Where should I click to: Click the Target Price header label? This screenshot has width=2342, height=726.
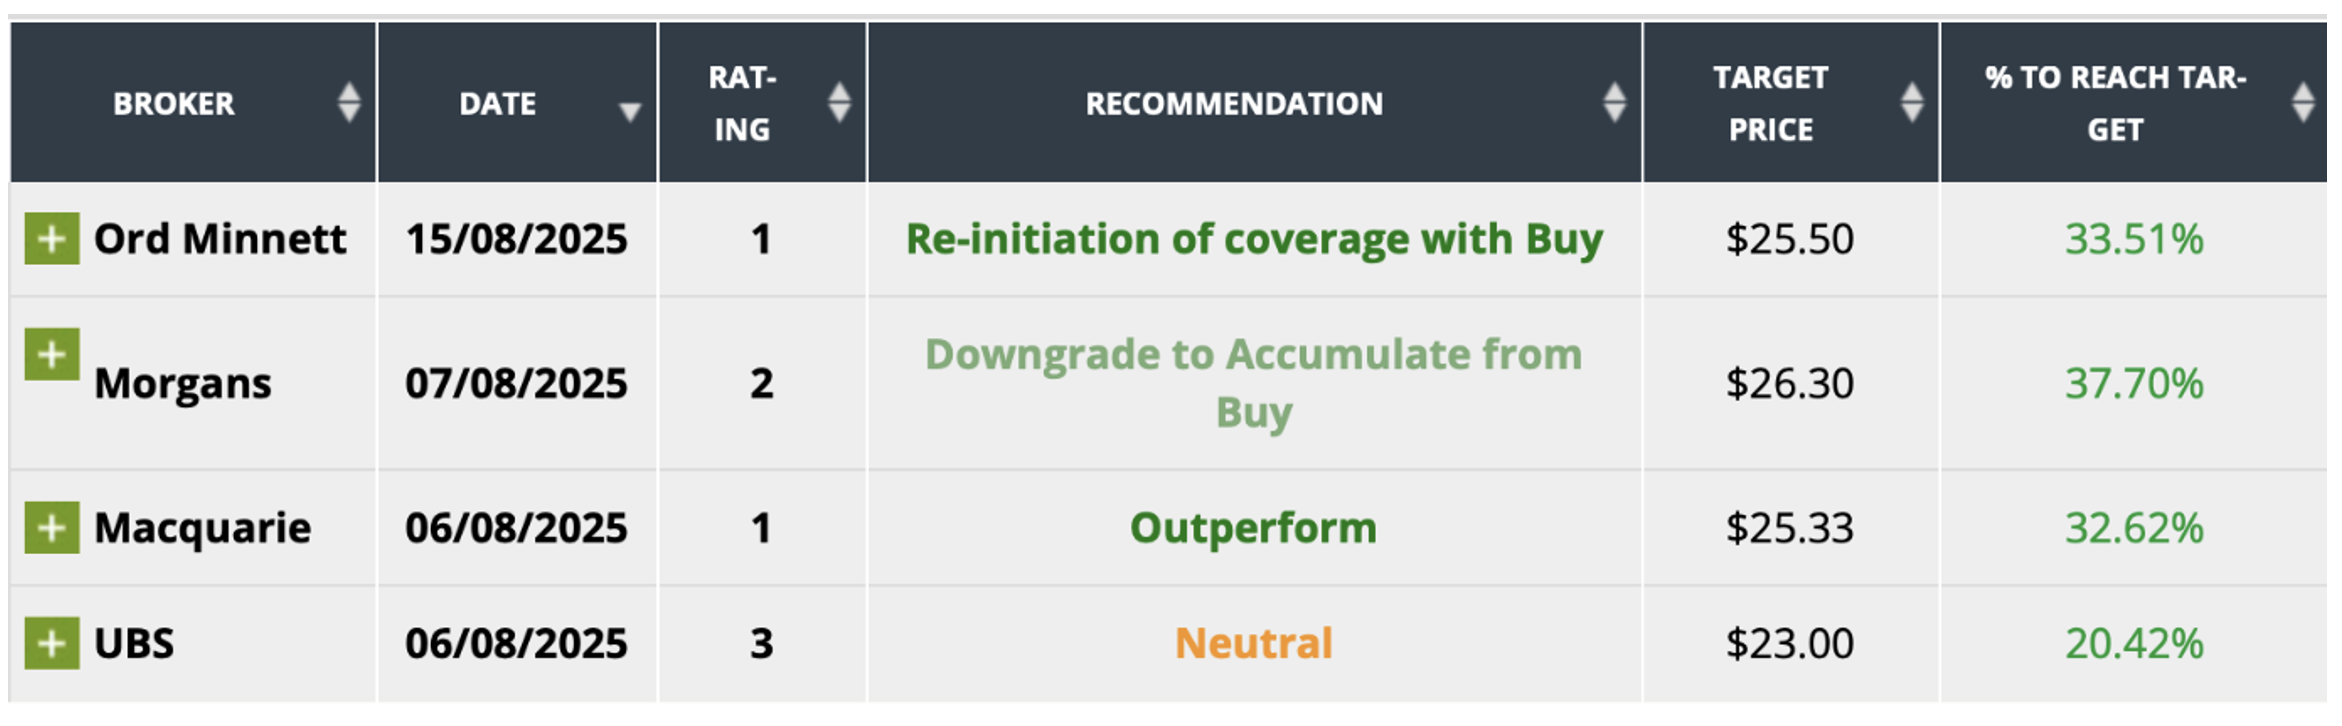[x=1770, y=104]
